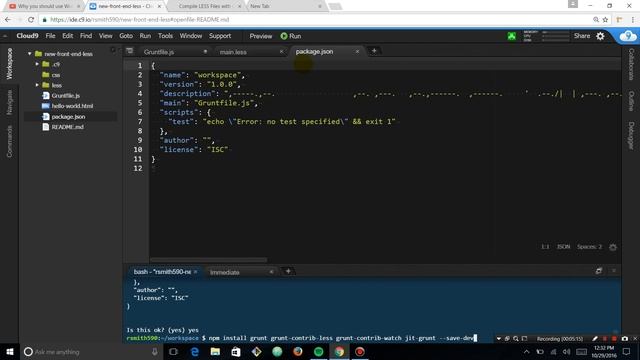Click the Cortana Ask me anything box
640x360 pixels.
pyautogui.click(x=91, y=351)
